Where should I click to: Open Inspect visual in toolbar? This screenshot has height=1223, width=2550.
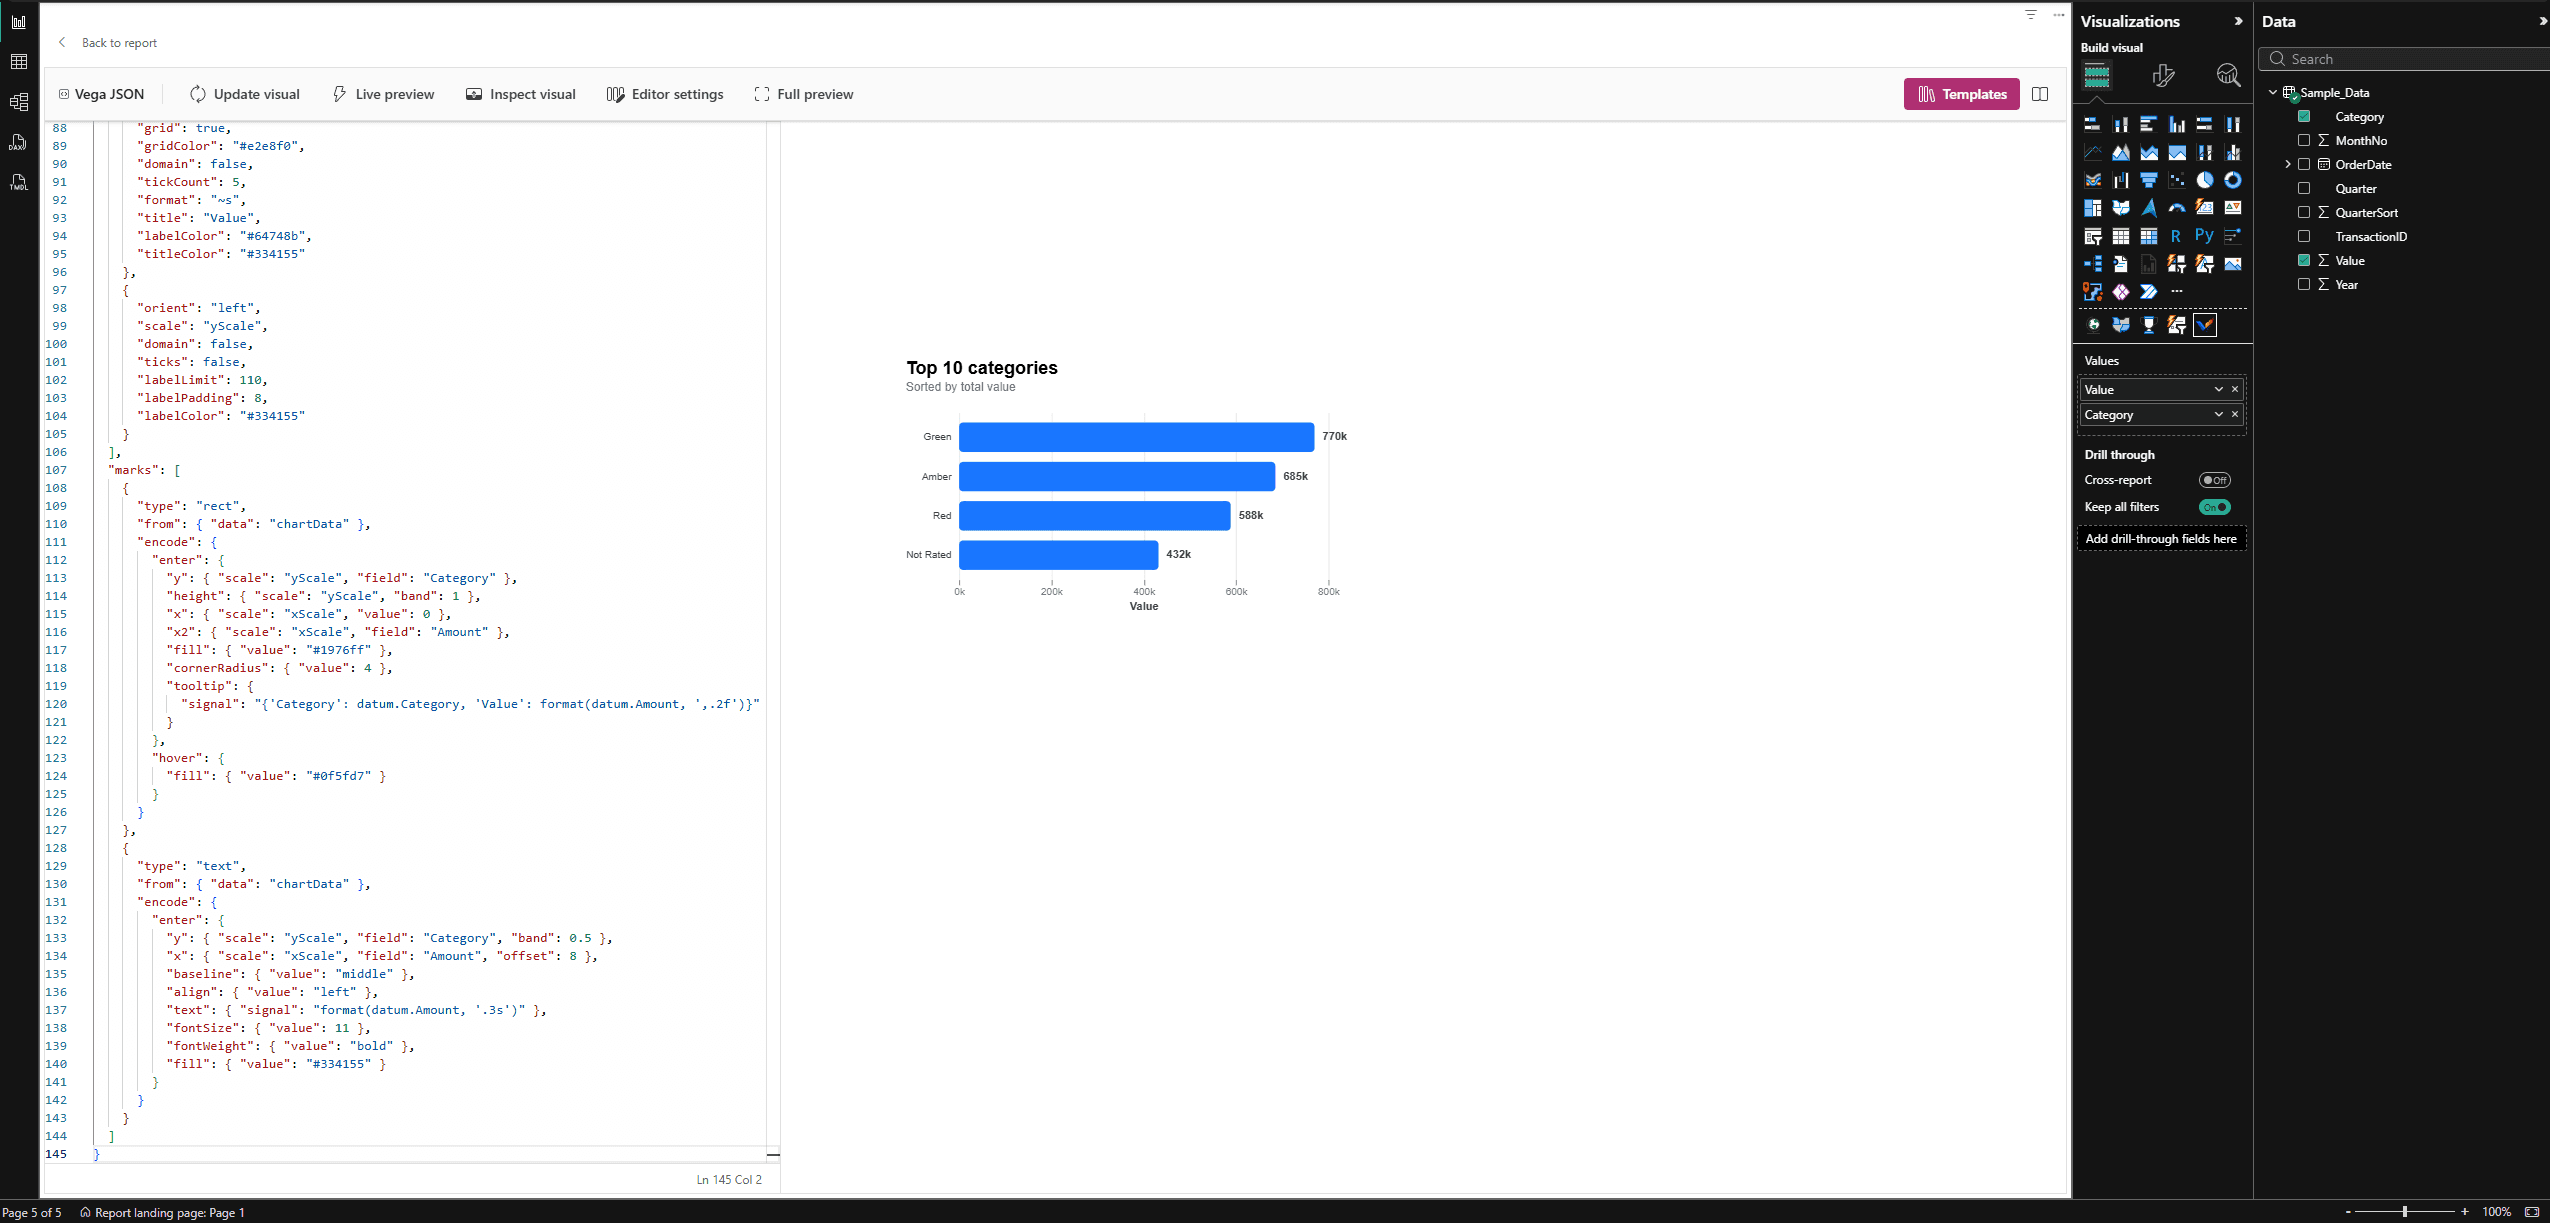[521, 94]
